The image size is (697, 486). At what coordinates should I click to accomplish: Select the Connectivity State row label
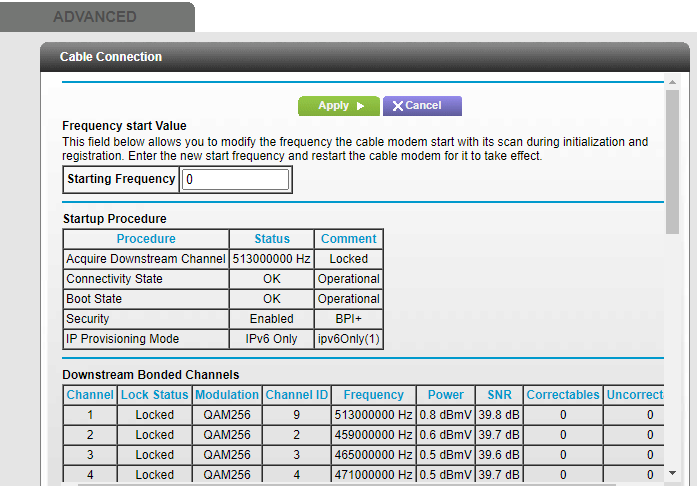tap(146, 279)
